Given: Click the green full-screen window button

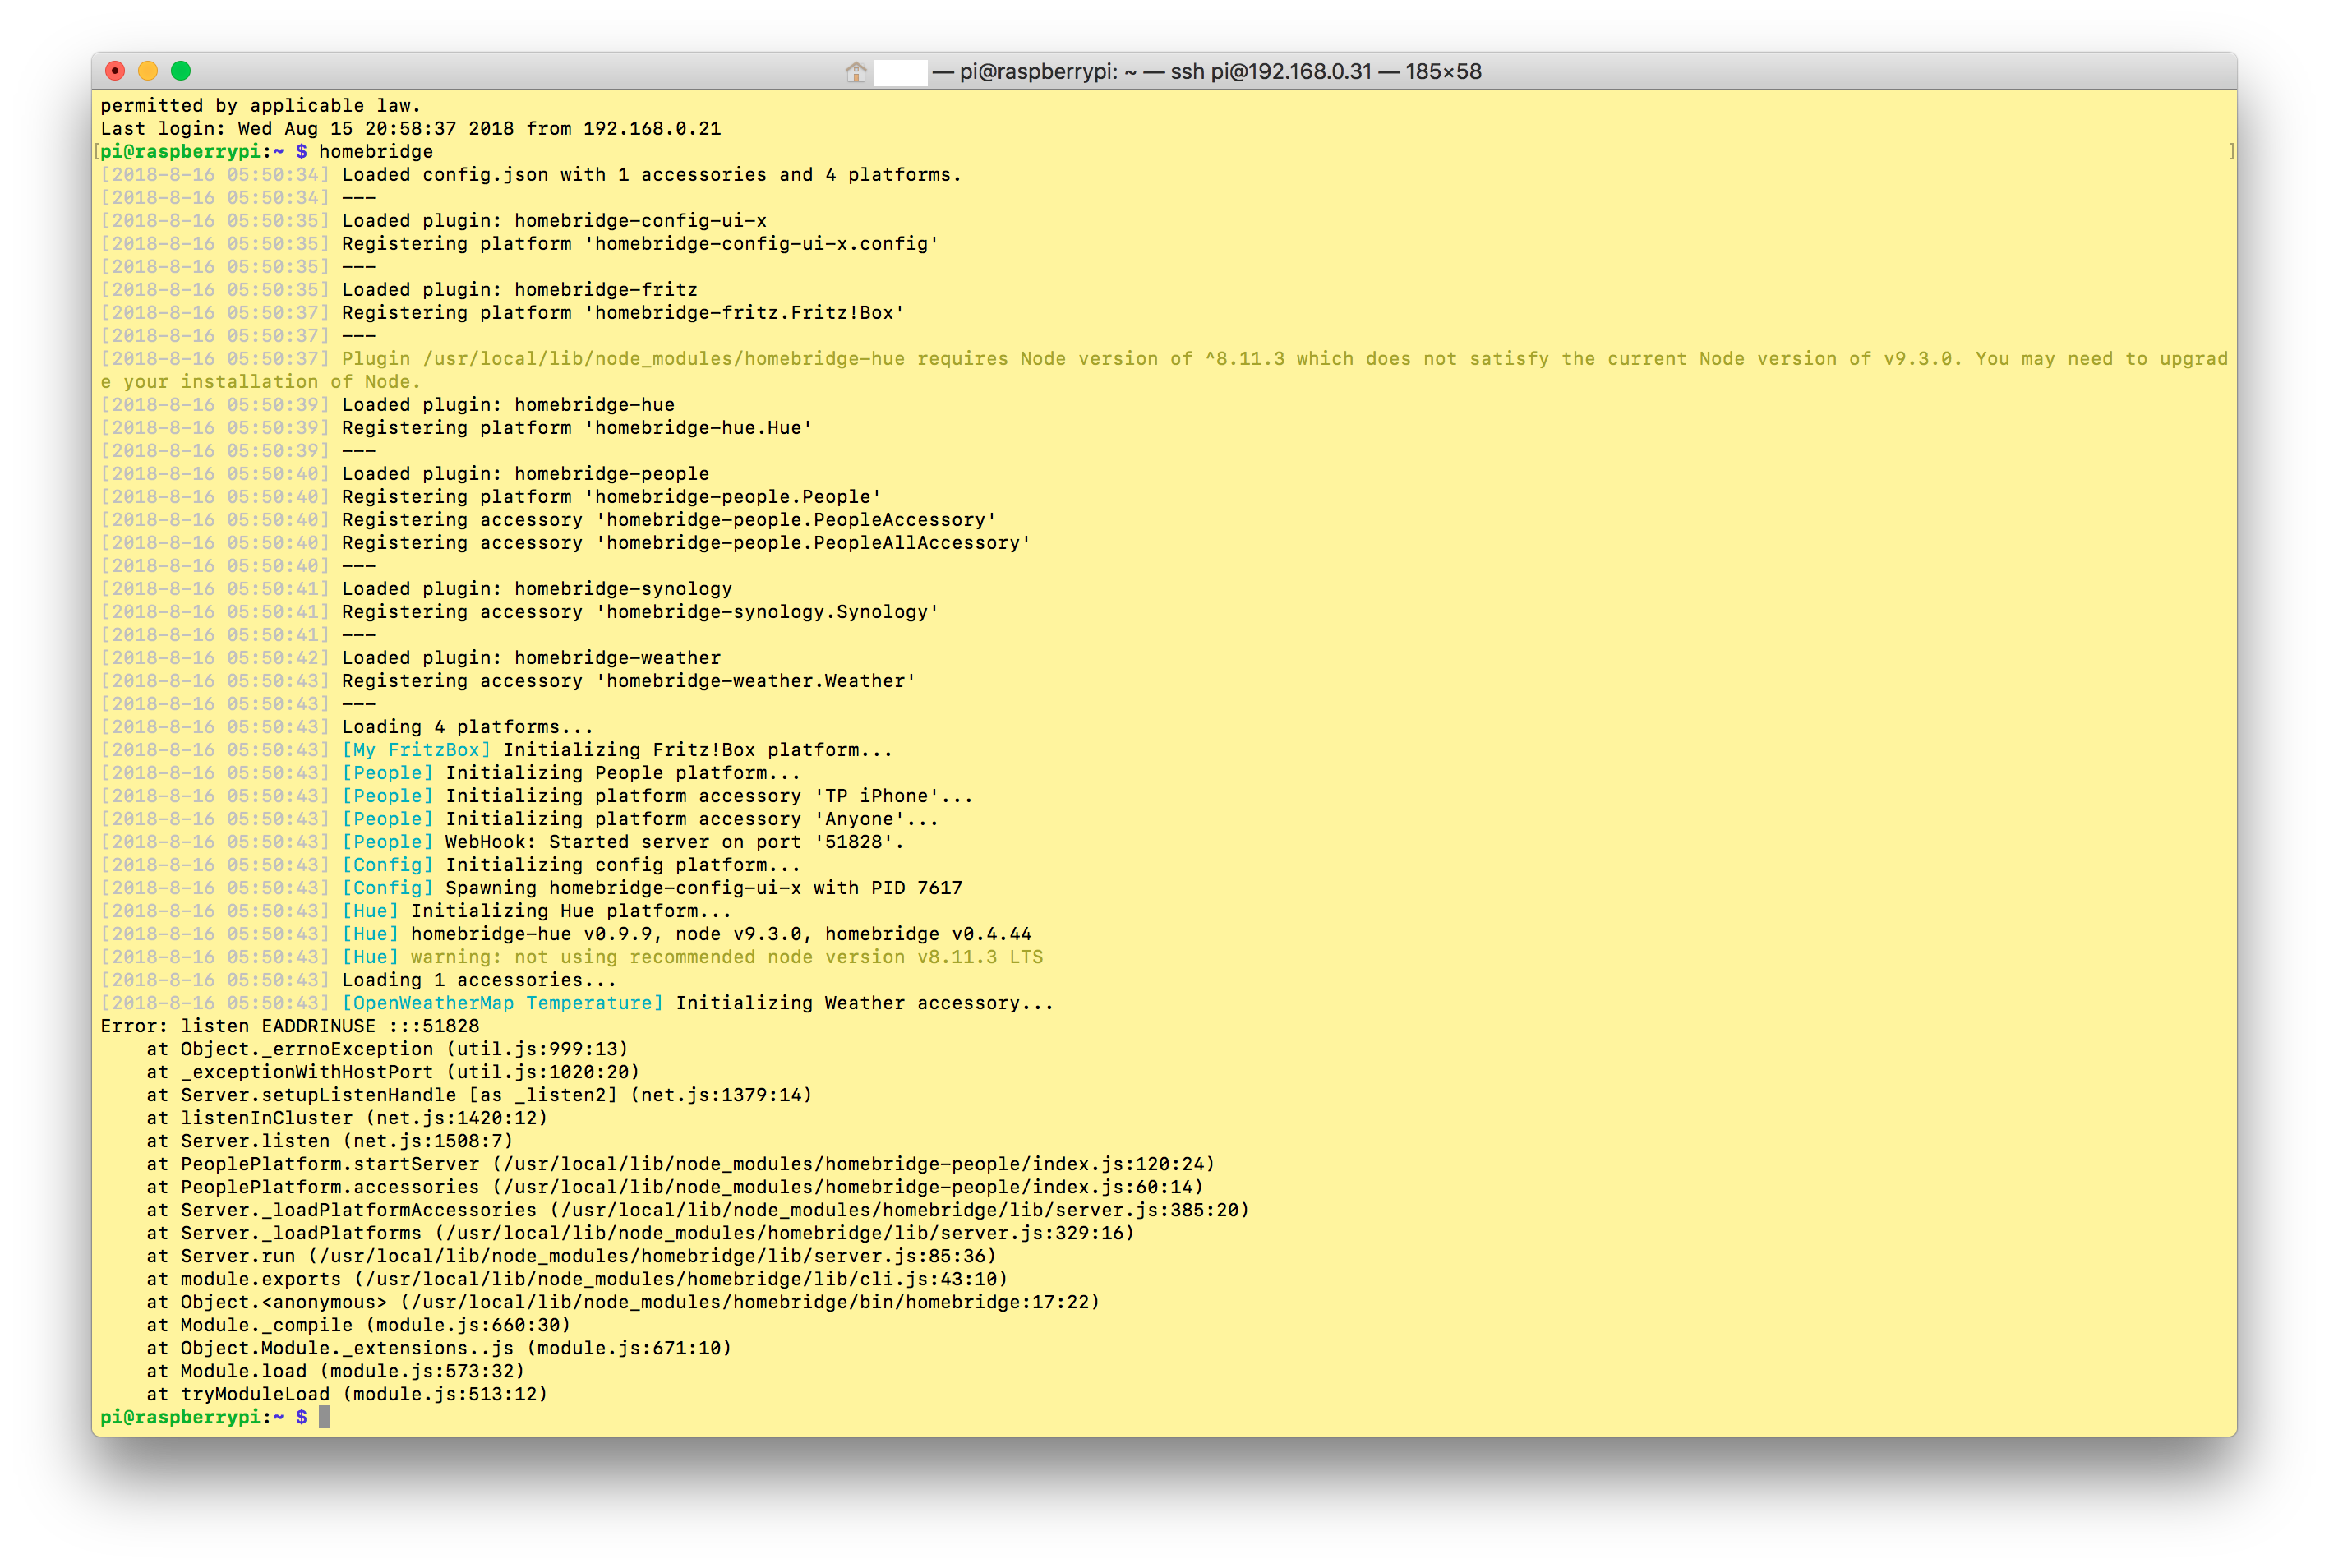Looking at the screenshot, I should tap(181, 71).
